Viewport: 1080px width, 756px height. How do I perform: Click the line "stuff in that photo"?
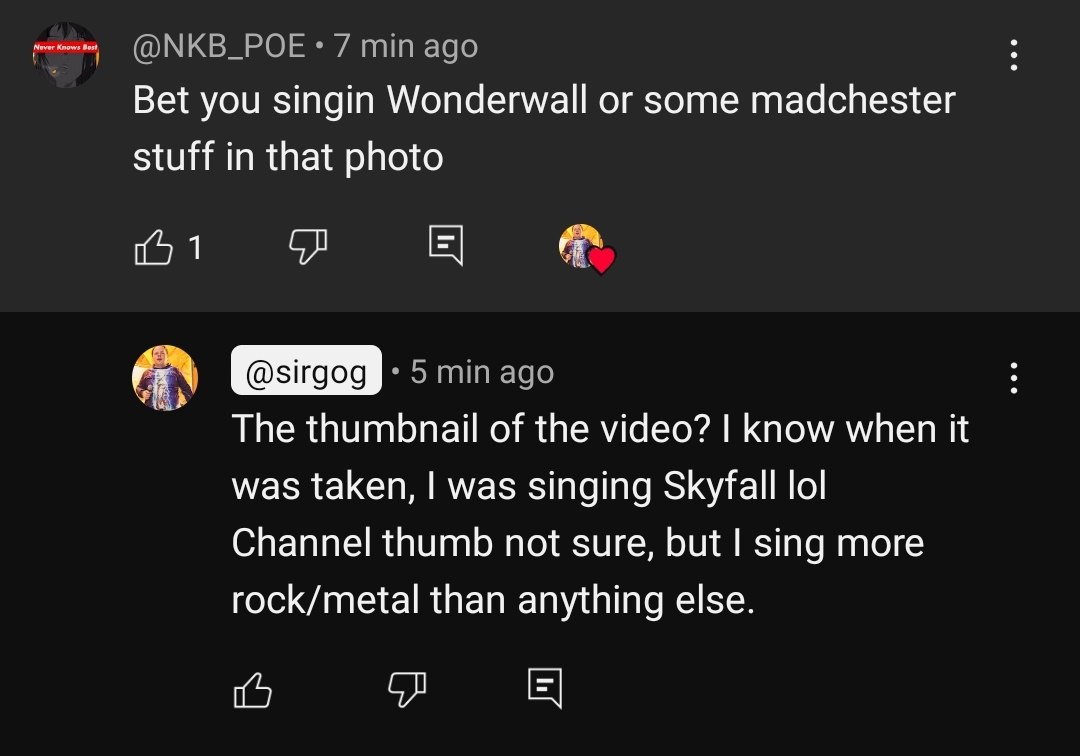click(x=288, y=157)
